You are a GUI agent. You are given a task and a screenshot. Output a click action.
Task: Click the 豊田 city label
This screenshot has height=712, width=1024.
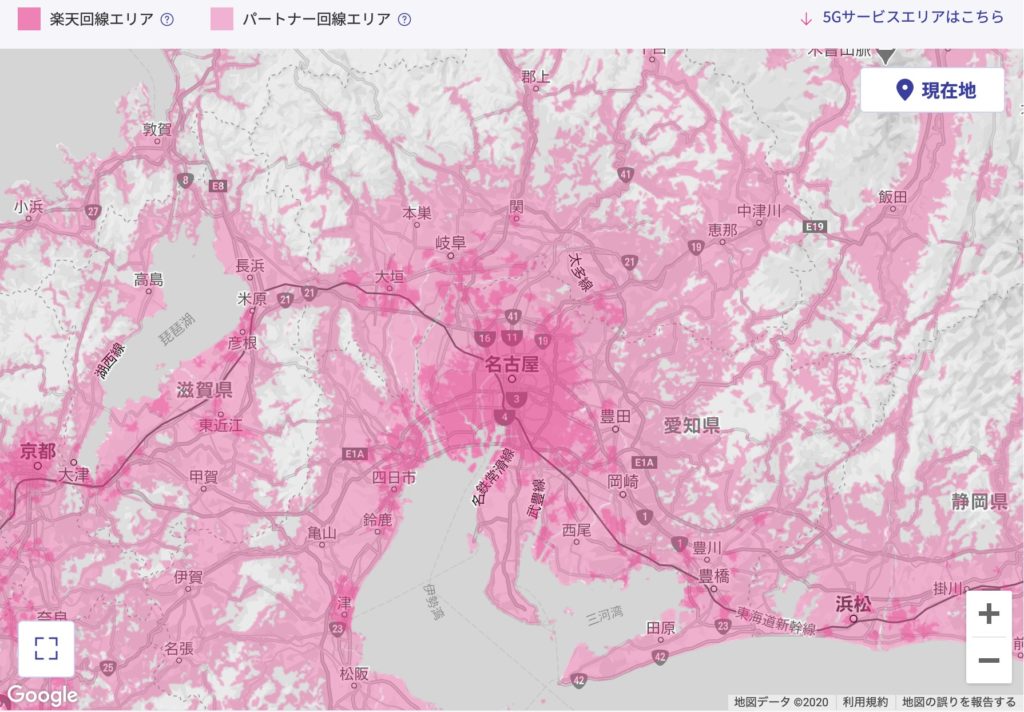[615, 416]
